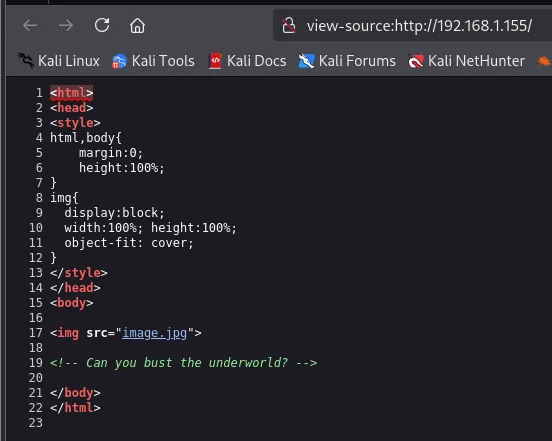Click the opening <style> tag on line 3

tap(75, 123)
